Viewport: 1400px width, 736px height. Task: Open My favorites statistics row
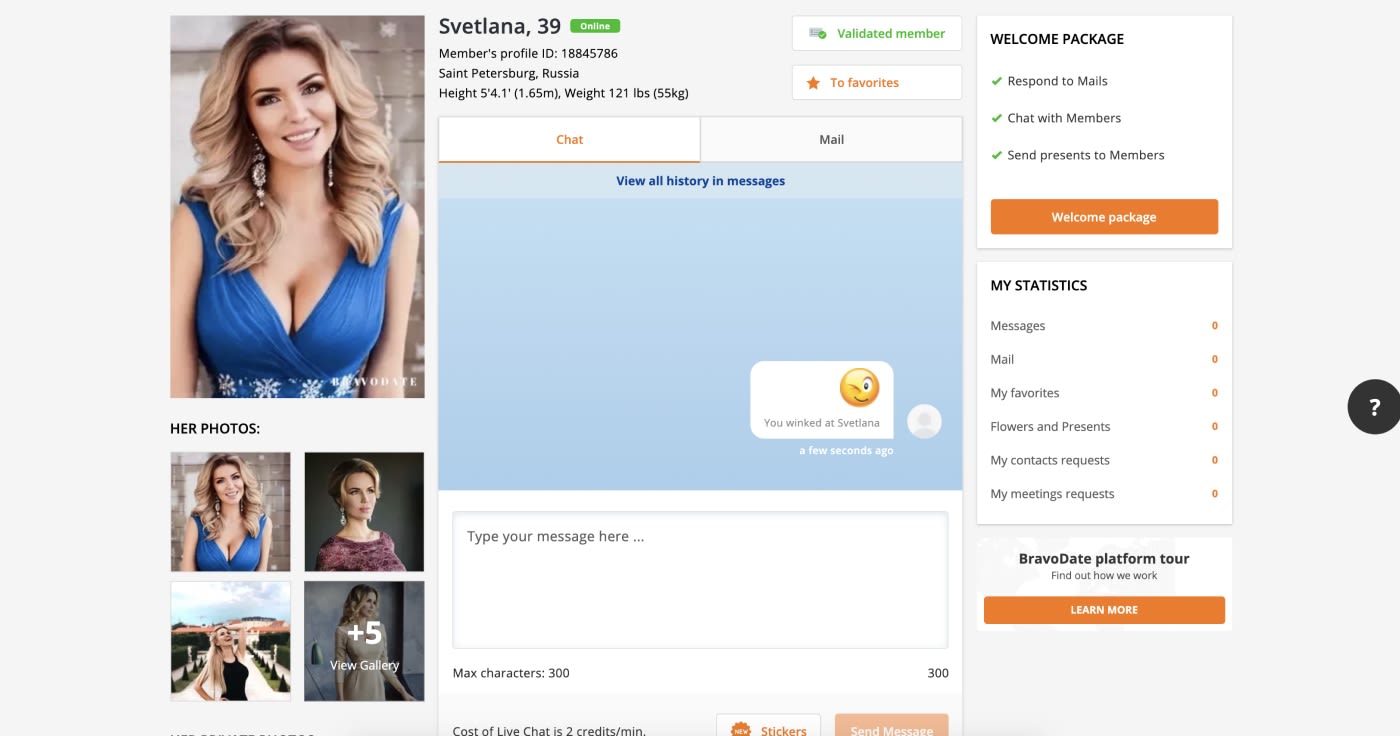click(x=1104, y=393)
